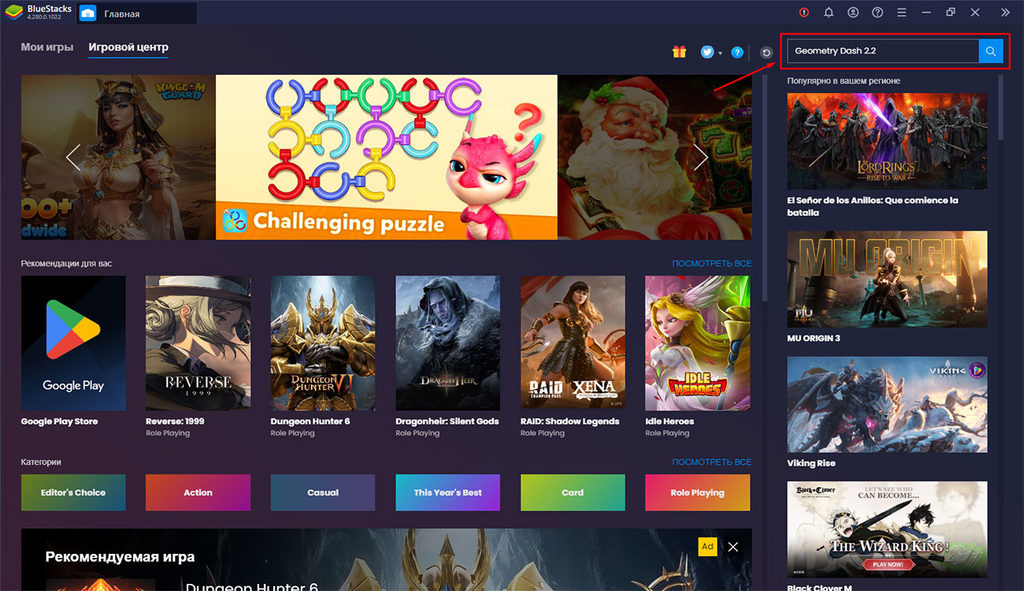Click the Viking Rise title text
Viewport: 1024px width, 591px height.
pos(811,463)
